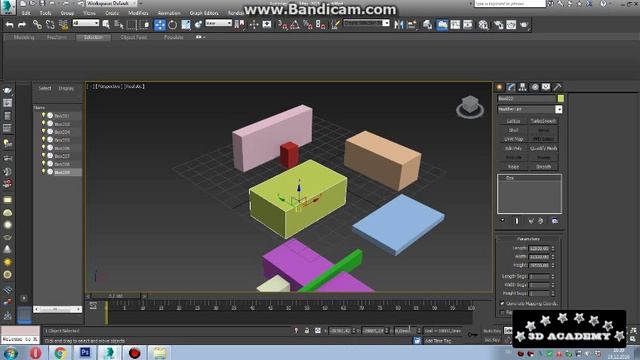Activate the Select and Link tool
The width and height of the screenshot is (640, 360).
(x=37, y=25)
